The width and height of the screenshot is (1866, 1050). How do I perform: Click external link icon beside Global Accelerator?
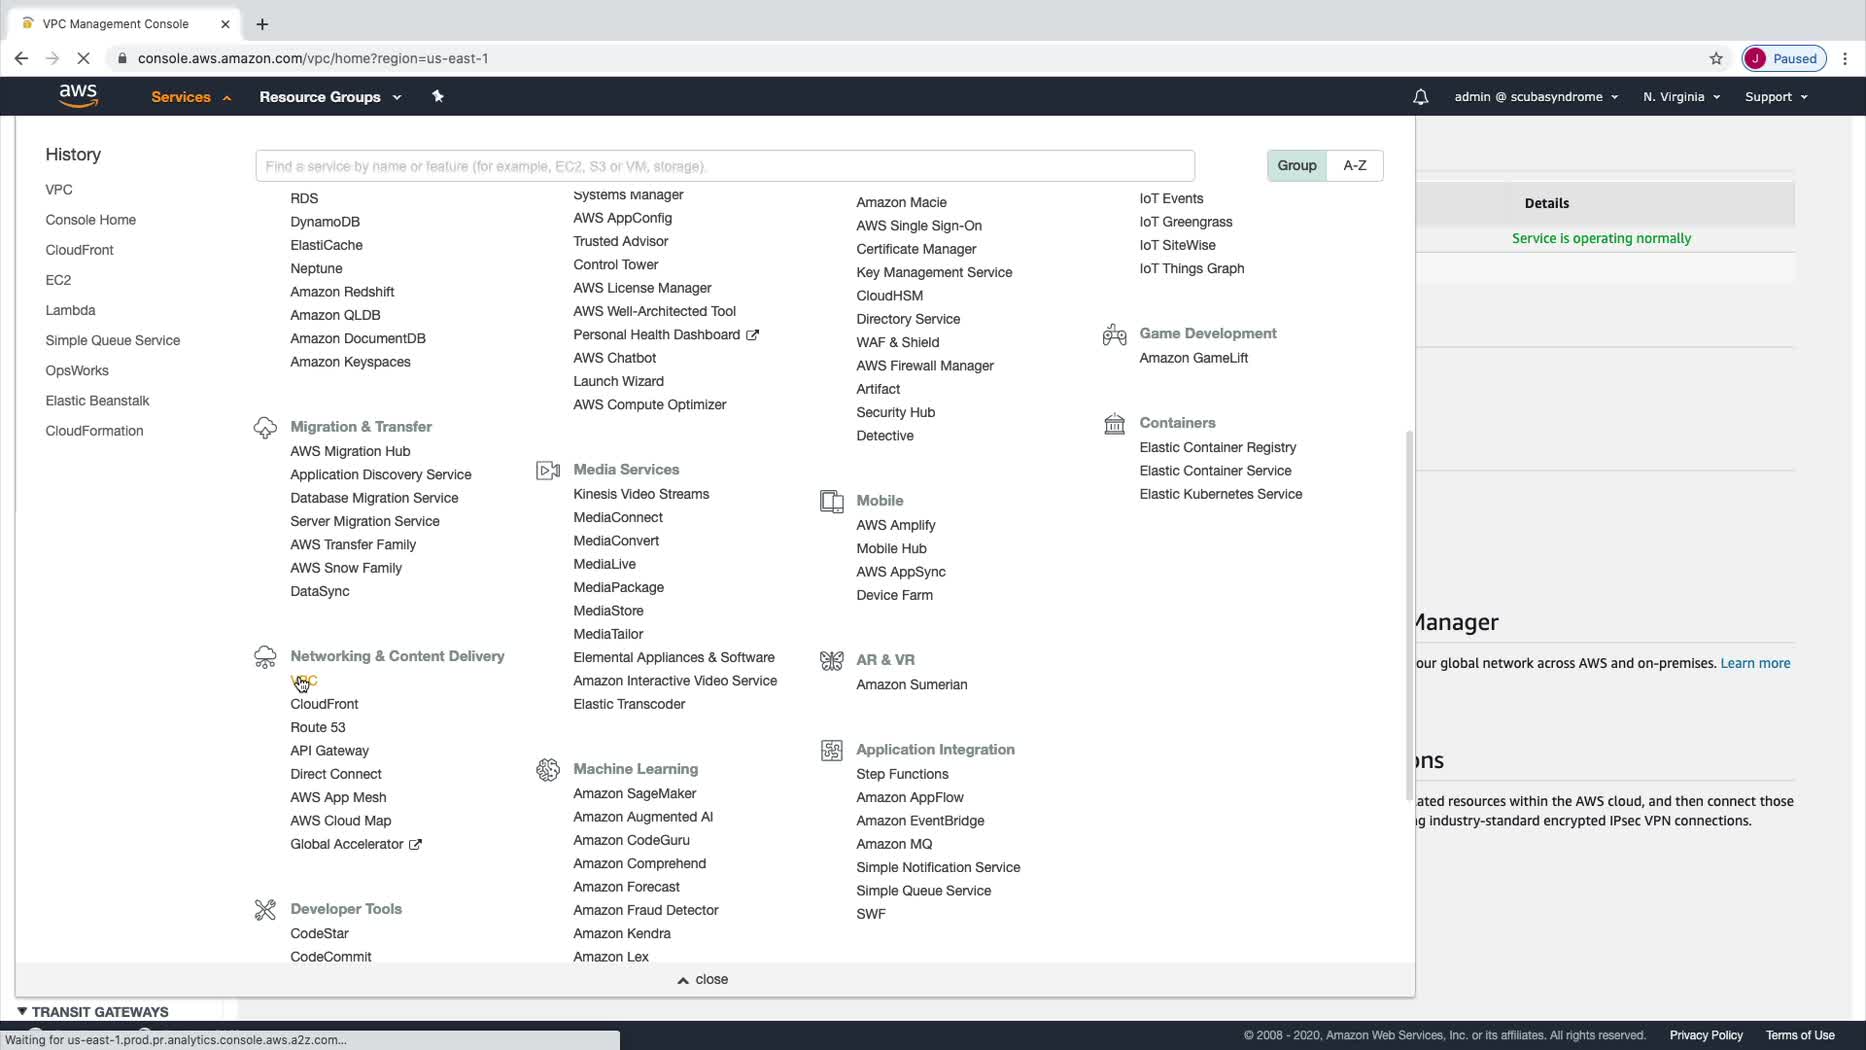(x=415, y=845)
